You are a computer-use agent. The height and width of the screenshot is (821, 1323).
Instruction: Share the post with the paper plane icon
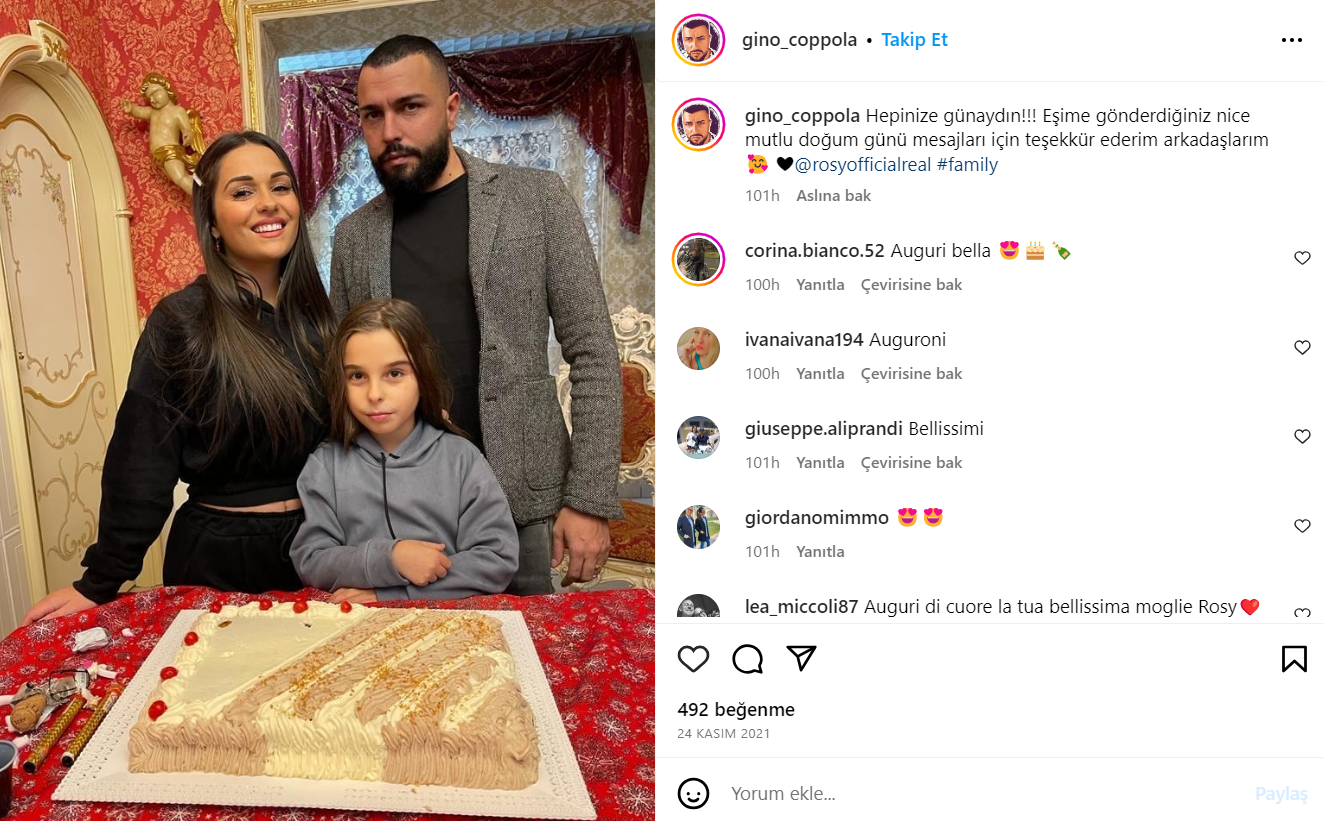point(801,658)
